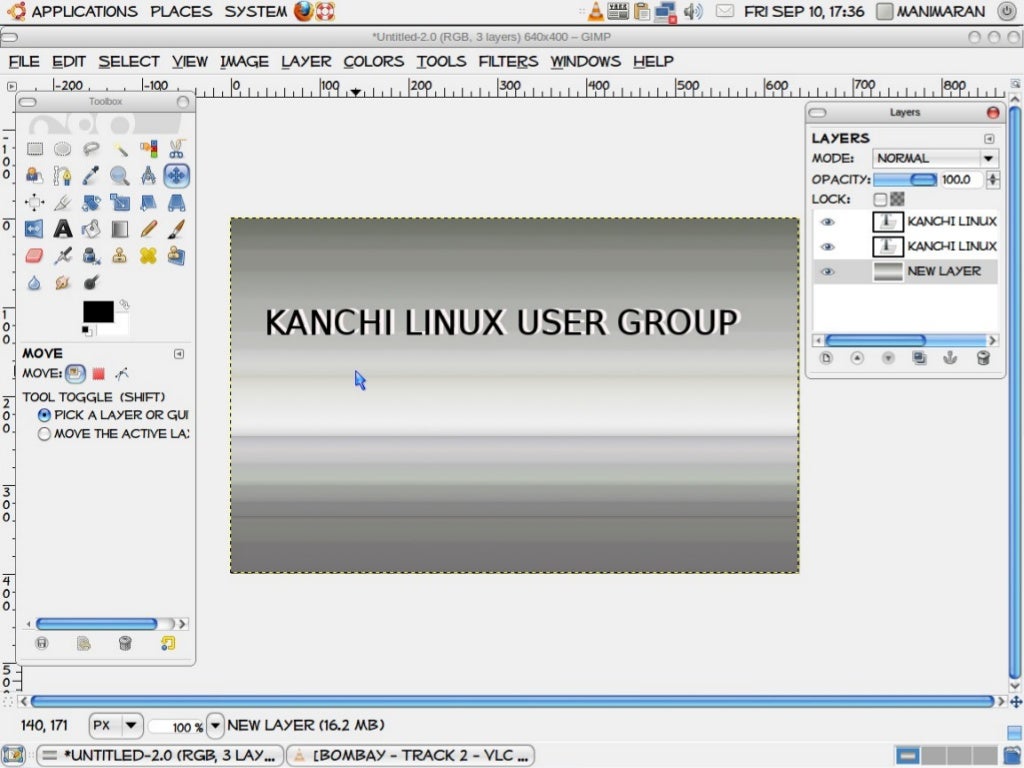The image size is (1024, 768).
Task: Select the Airbrush tool
Action: tap(63, 255)
